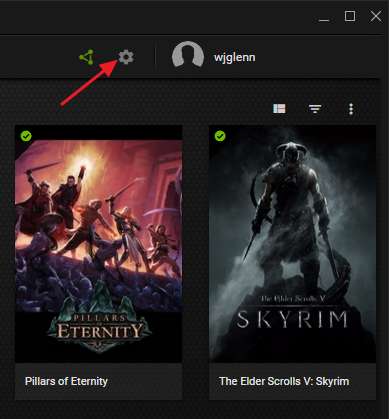Open the three-dot more options menu
This screenshot has width=389, height=419.
pyautogui.click(x=351, y=109)
